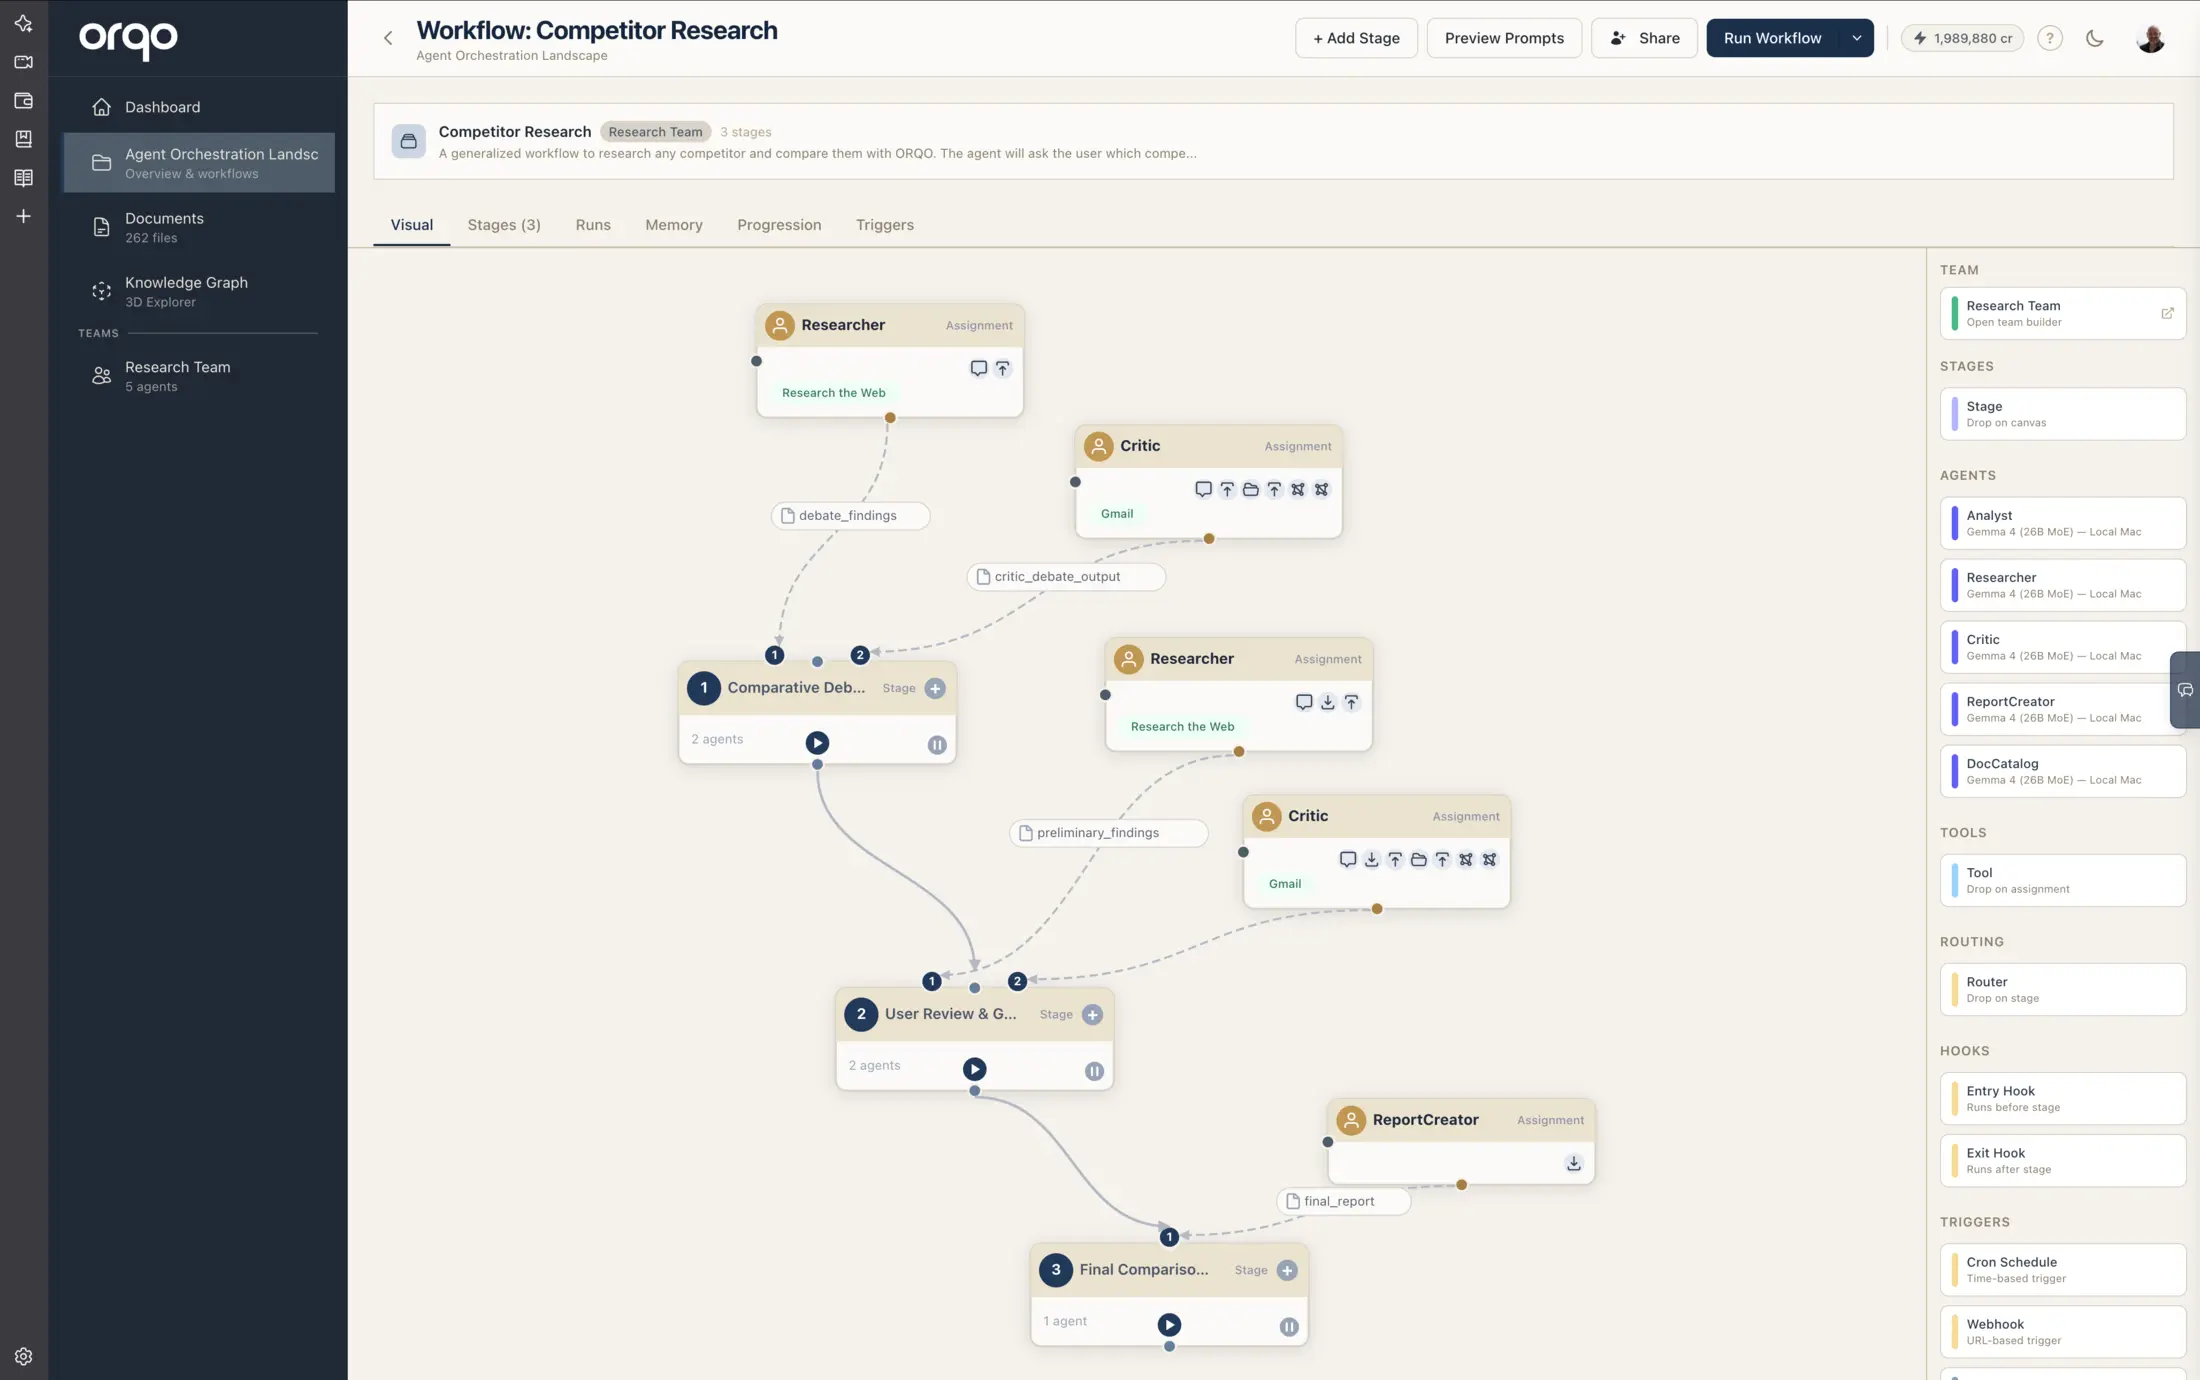2200x1380 pixels.
Task: Select Webhook URL-based trigger
Action: click(2062, 1331)
